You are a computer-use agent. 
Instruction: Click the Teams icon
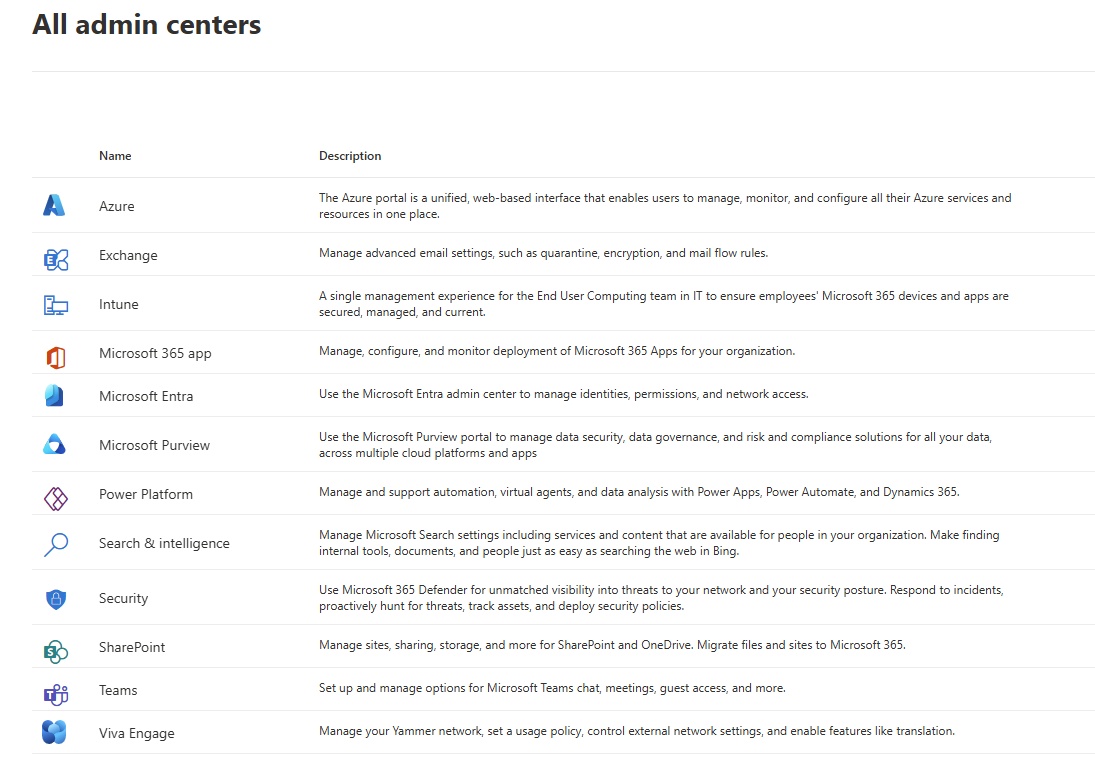click(x=55, y=694)
